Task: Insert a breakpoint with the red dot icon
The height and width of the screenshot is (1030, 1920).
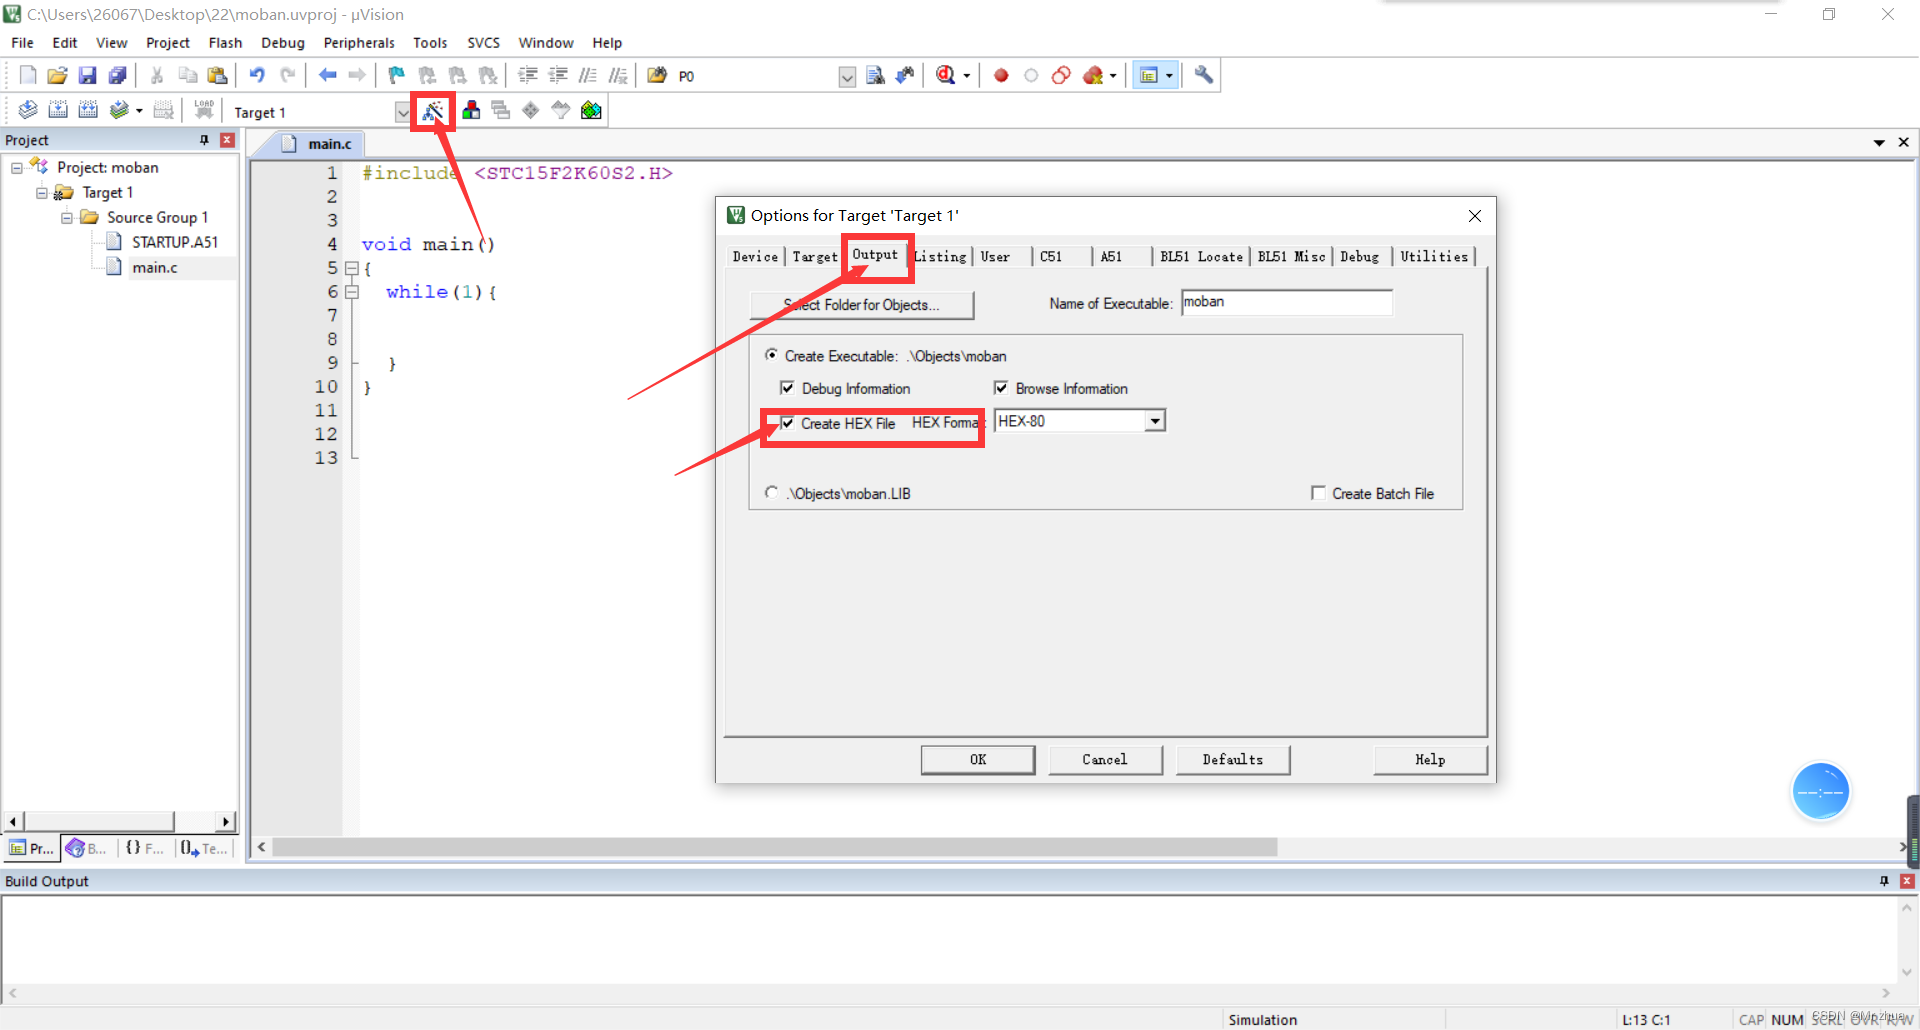Action: click(x=1001, y=75)
